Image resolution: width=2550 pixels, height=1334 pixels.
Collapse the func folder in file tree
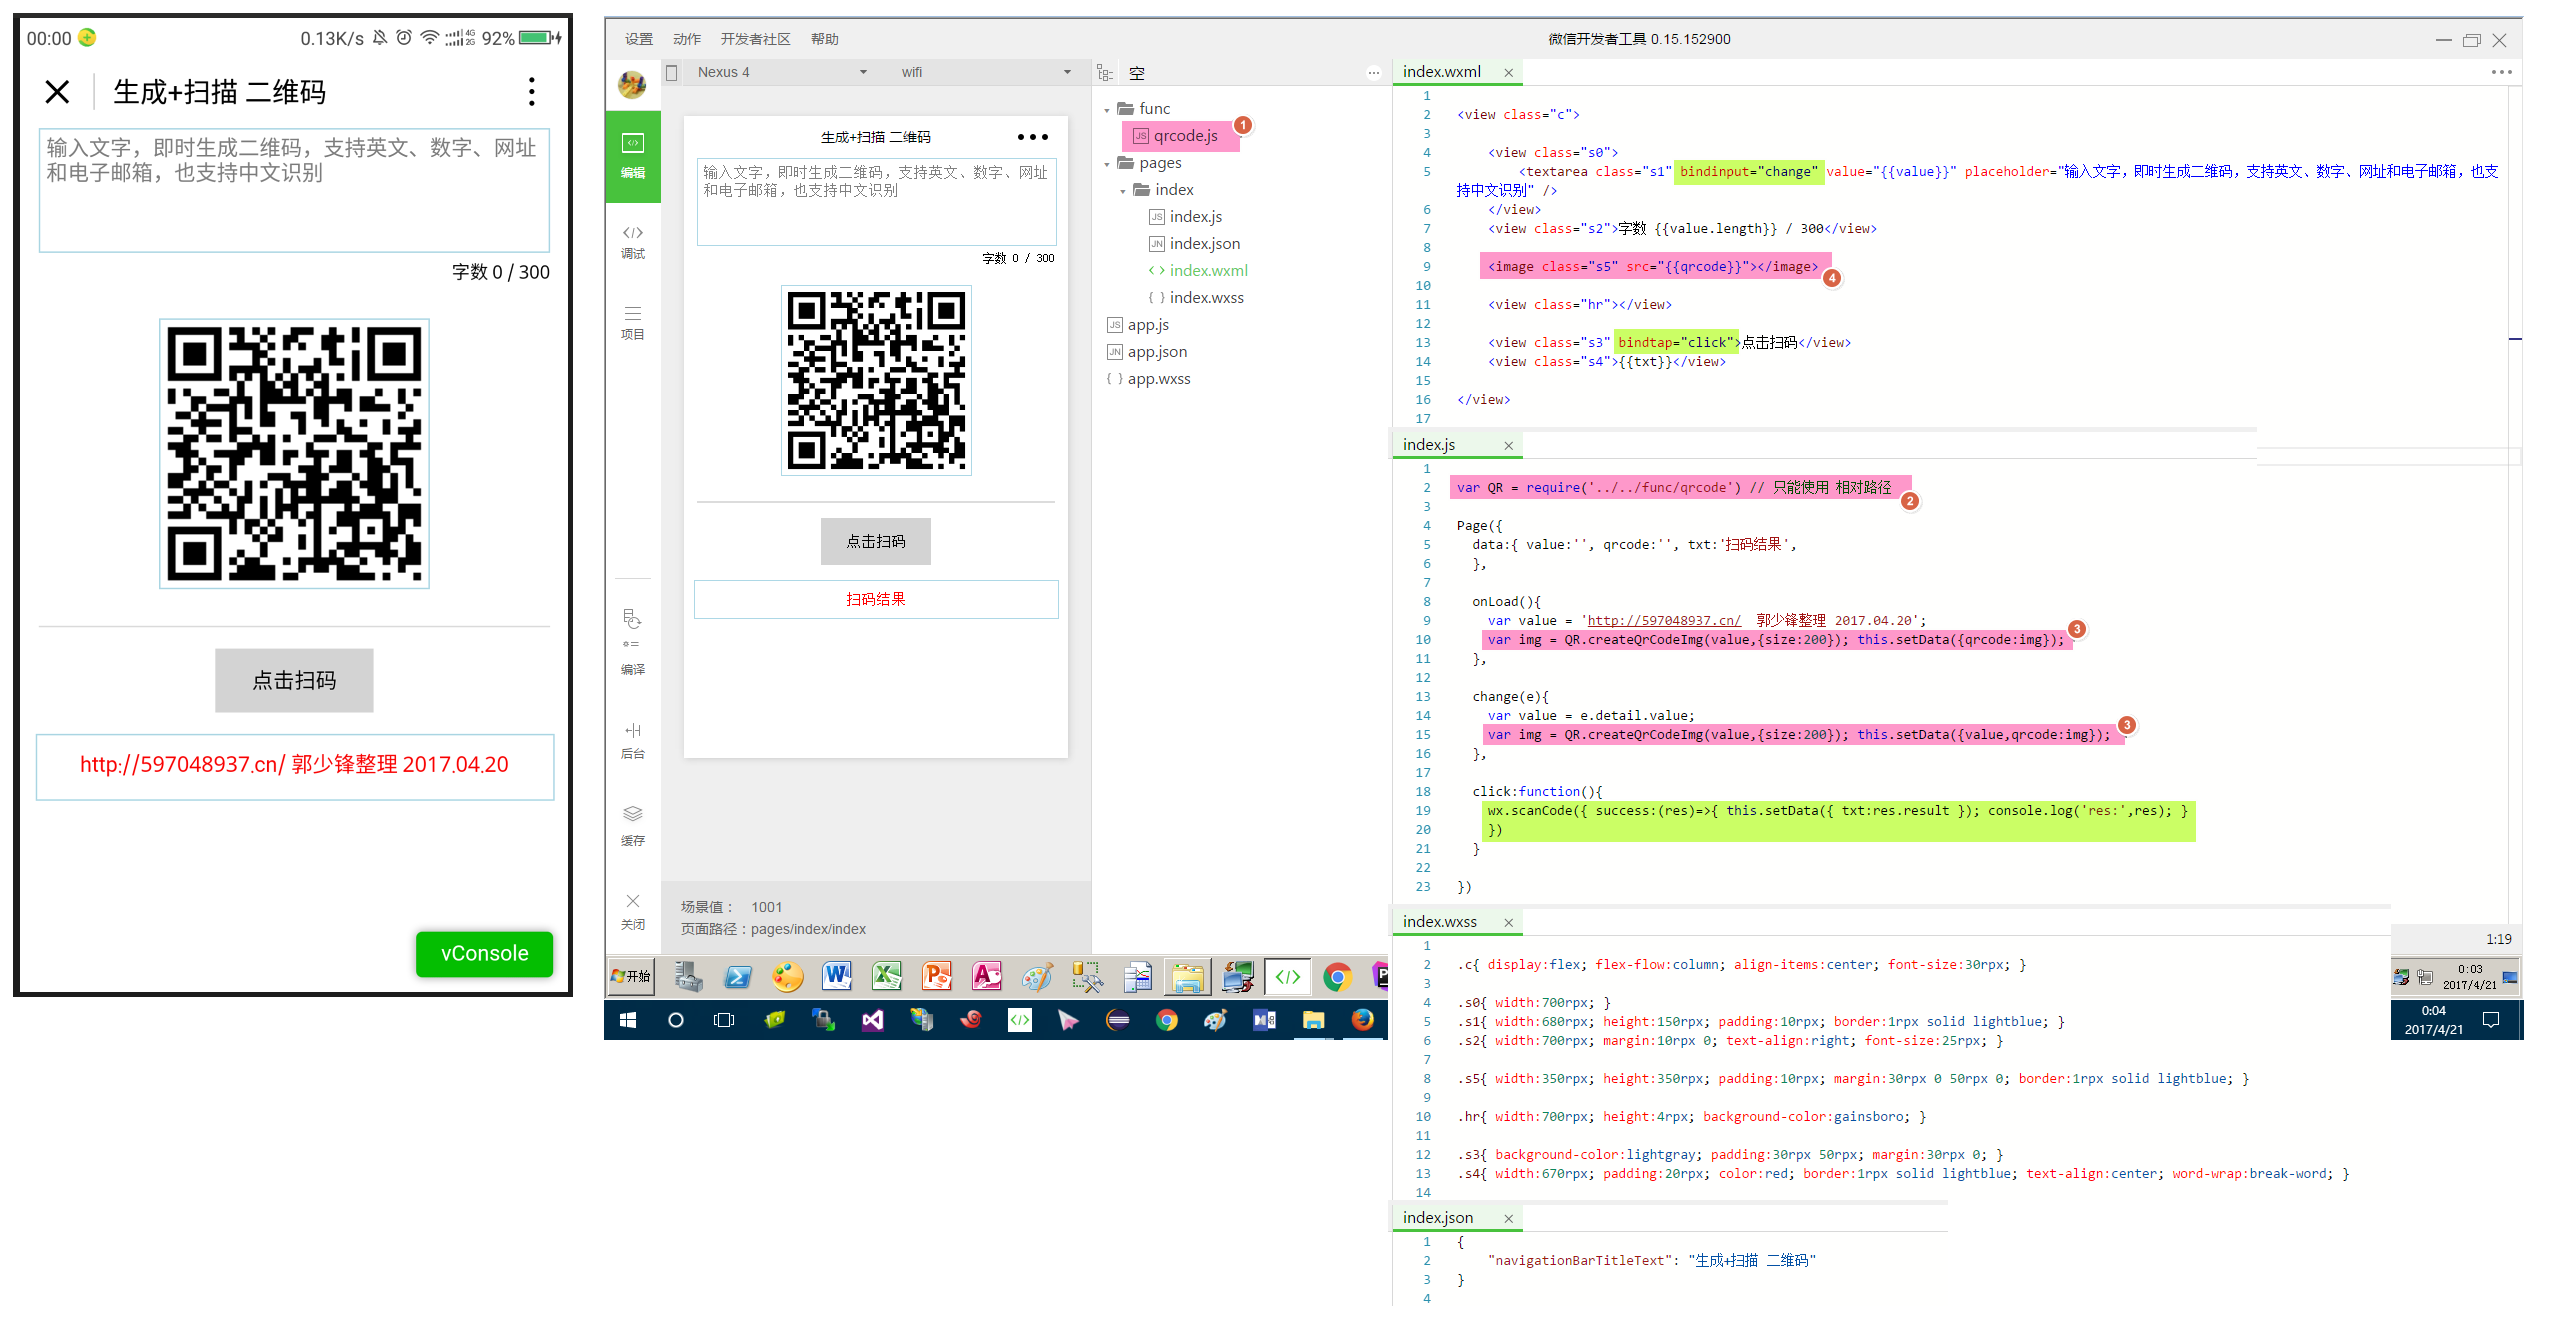(x=1107, y=109)
